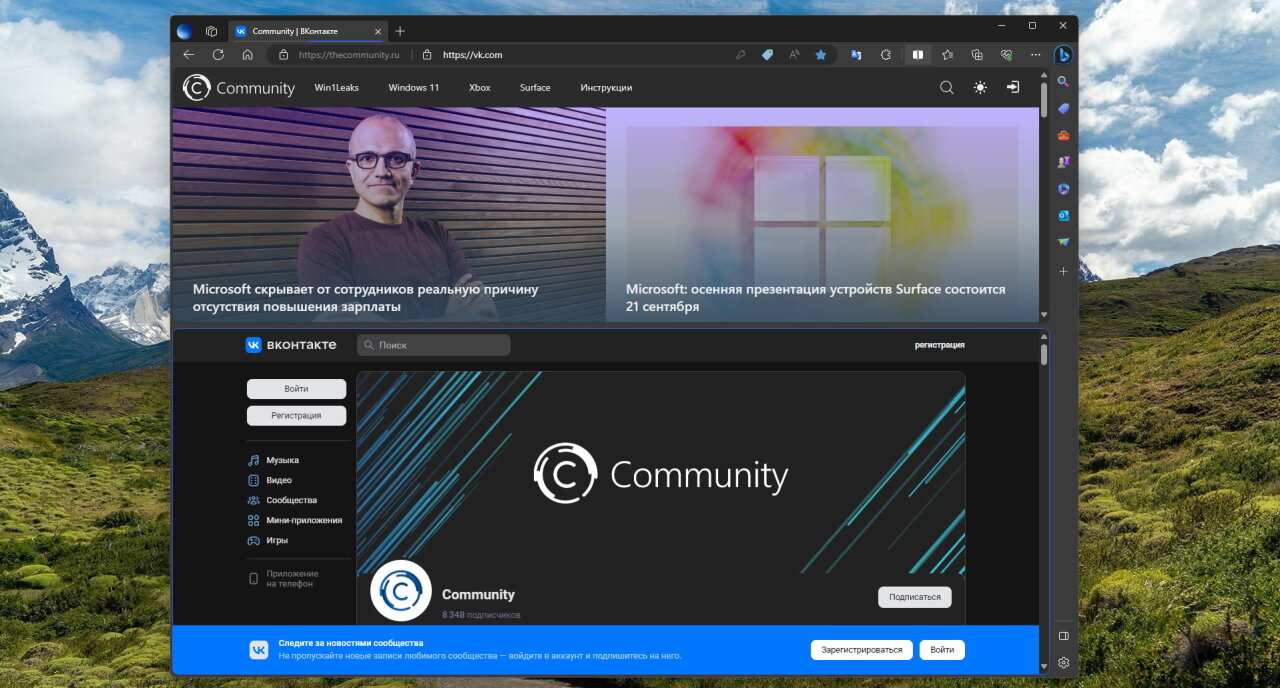The width and height of the screenshot is (1280, 688).
Task: Open Сообщества in VK sidebar
Action: [282, 500]
